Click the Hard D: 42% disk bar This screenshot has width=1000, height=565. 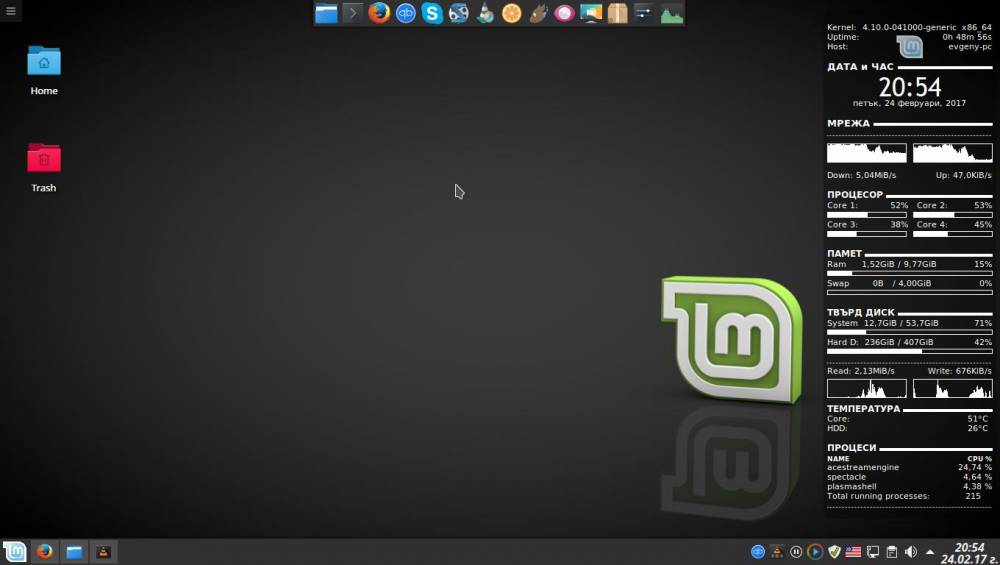coord(910,351)
